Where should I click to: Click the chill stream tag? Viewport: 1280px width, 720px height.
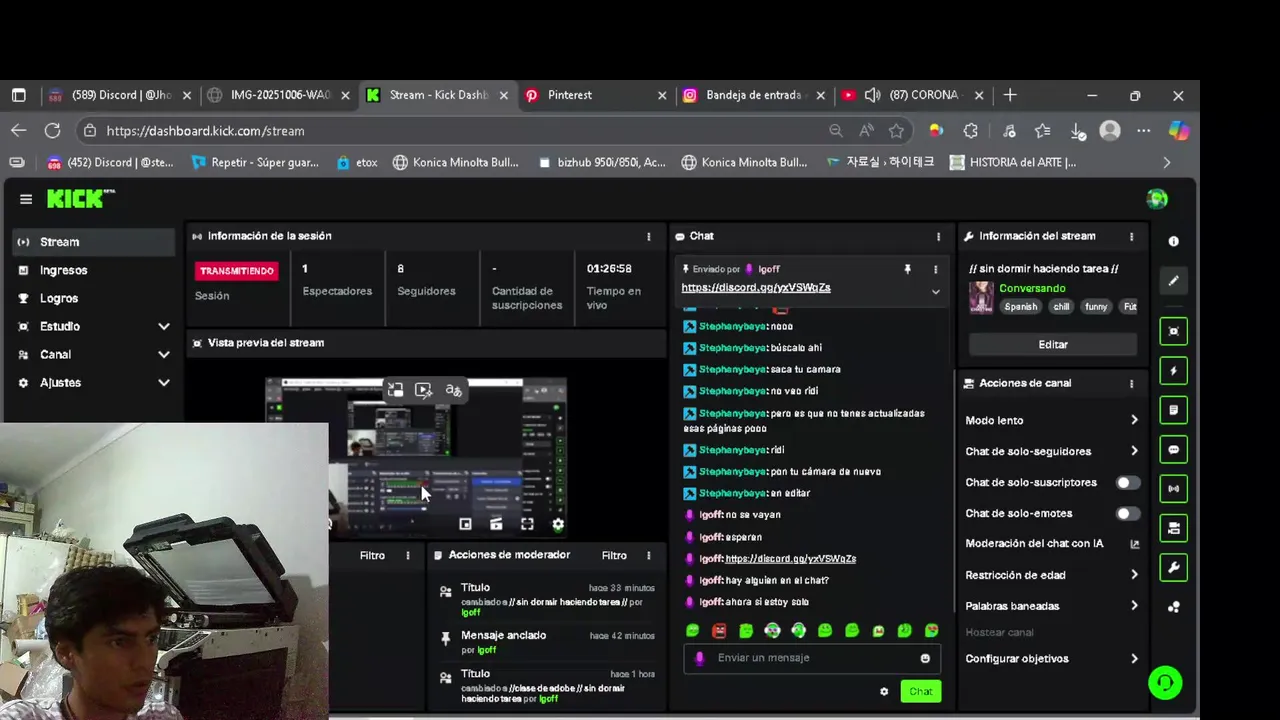pos(1061,307)
